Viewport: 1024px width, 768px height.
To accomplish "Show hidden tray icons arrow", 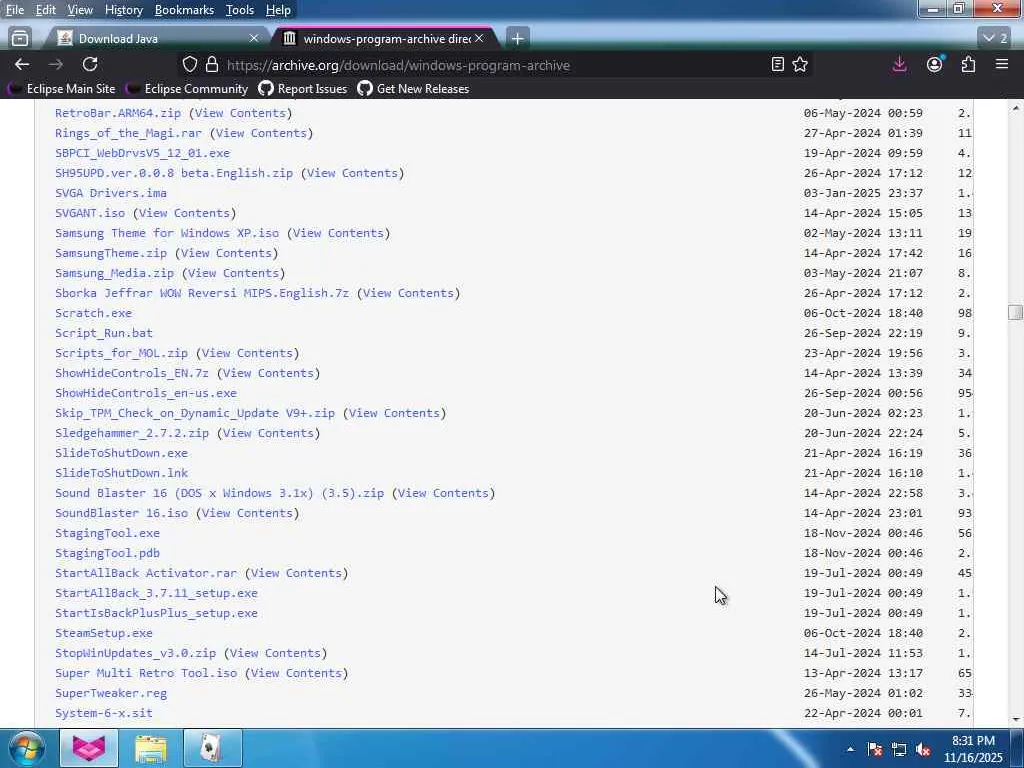I will [850, 749].
